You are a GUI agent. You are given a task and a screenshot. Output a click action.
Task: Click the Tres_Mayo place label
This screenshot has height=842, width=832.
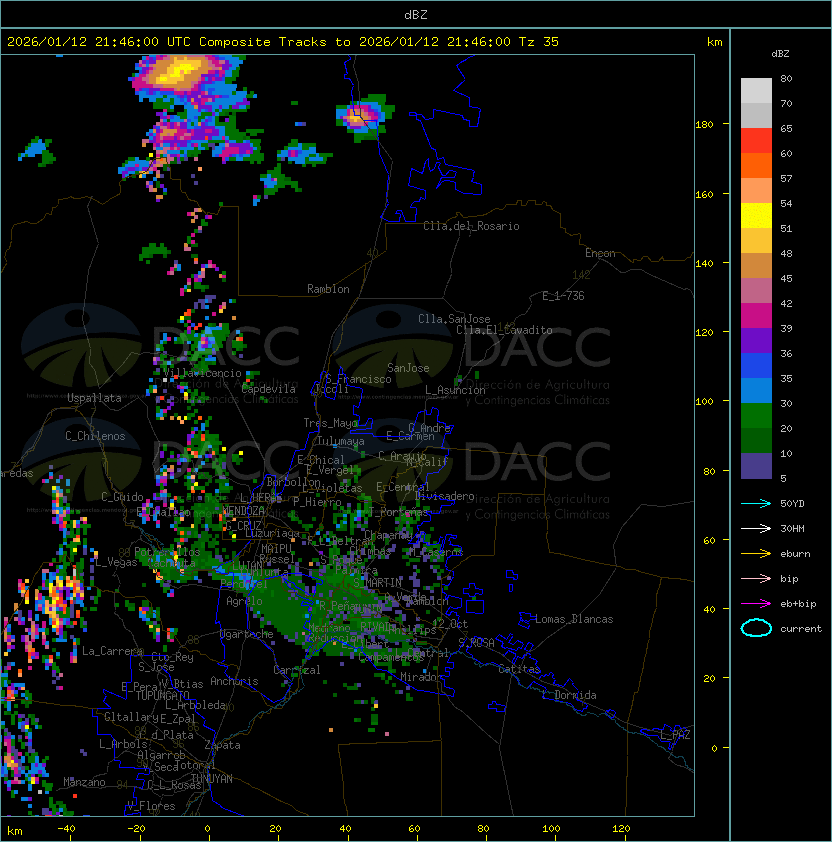(x=330, y=423)
